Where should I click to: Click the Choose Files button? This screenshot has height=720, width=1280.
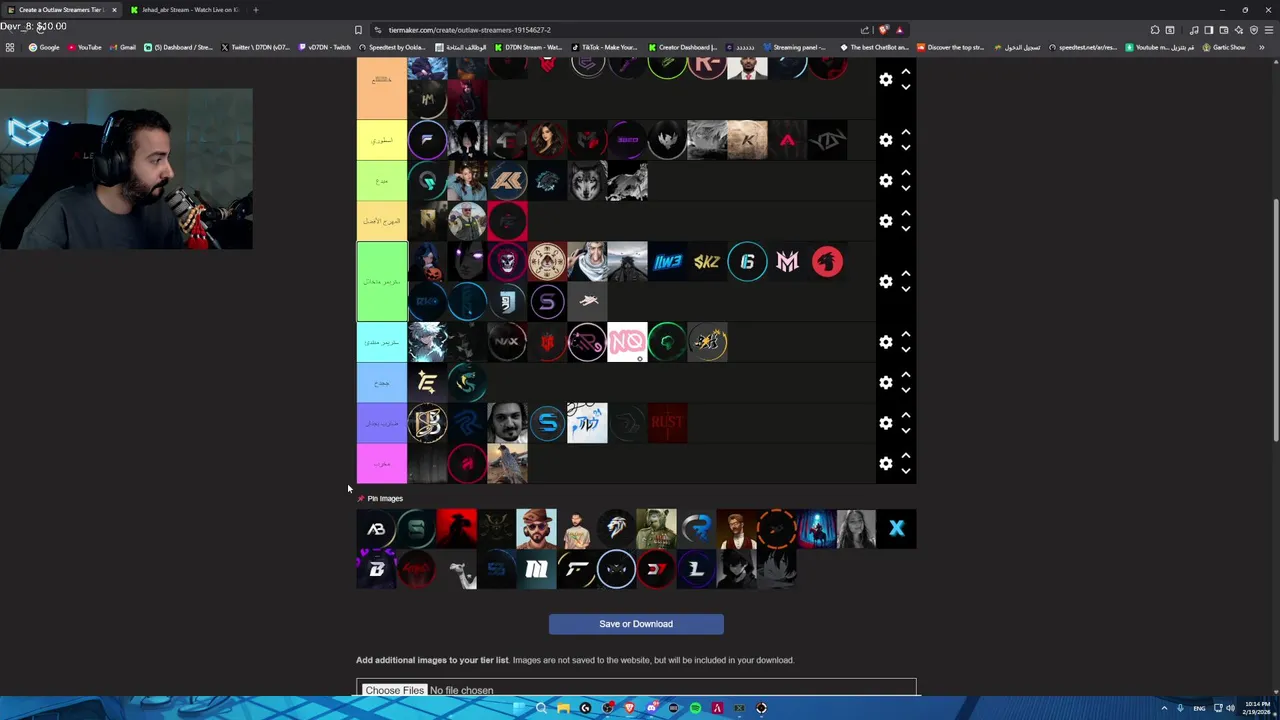(x=394, y=690)
